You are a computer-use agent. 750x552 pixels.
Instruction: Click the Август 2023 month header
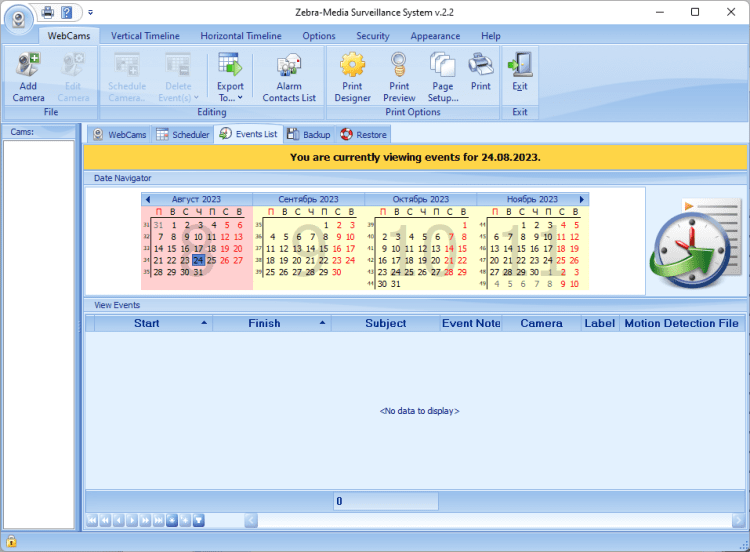[x=196, y=199]
